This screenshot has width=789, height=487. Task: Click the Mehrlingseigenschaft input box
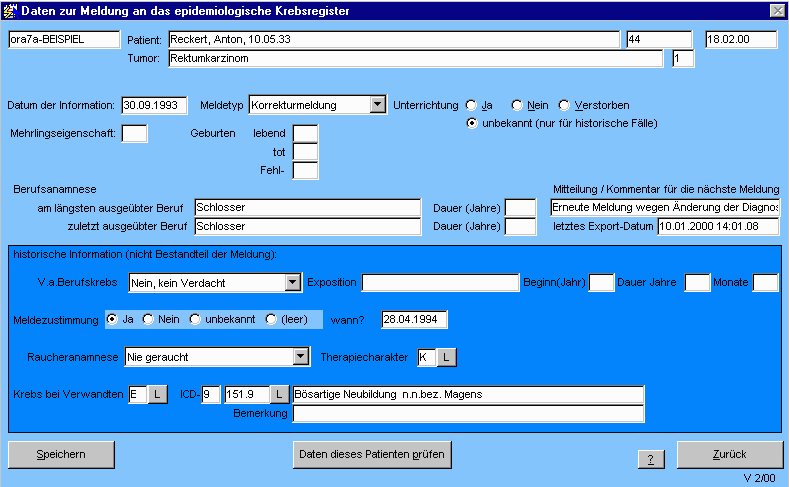(x=134, y=133)
